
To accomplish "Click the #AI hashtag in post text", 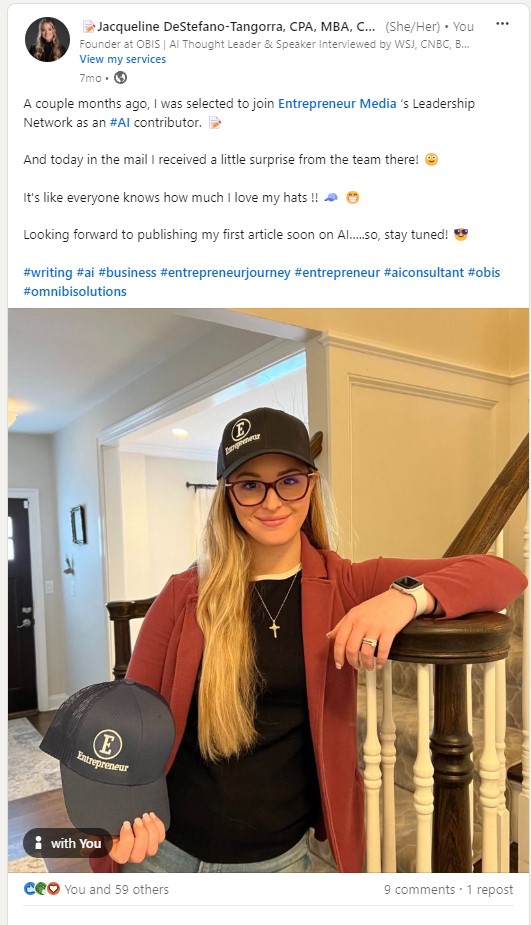I will tap(120, 123).
